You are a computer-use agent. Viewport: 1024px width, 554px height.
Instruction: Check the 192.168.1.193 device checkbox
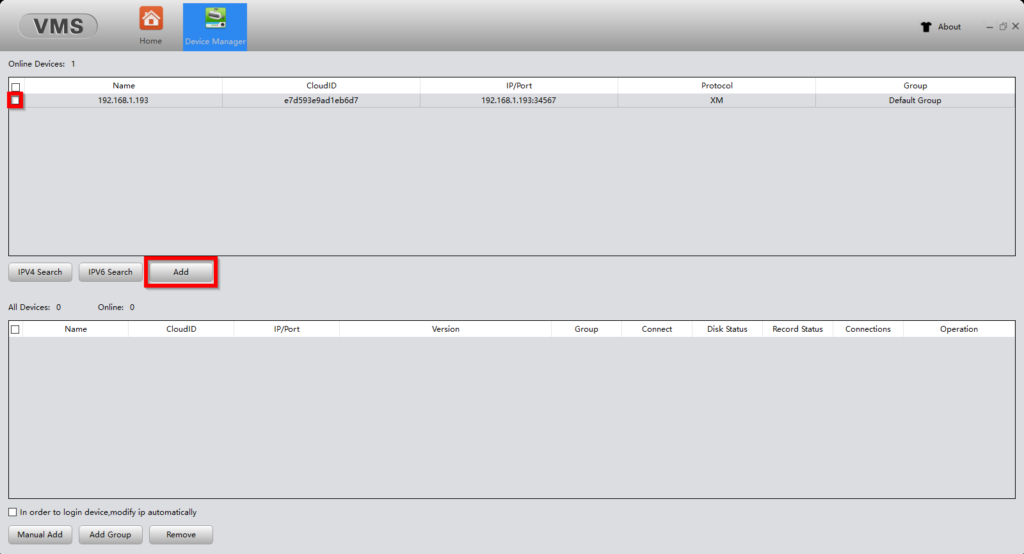point(15,101)
